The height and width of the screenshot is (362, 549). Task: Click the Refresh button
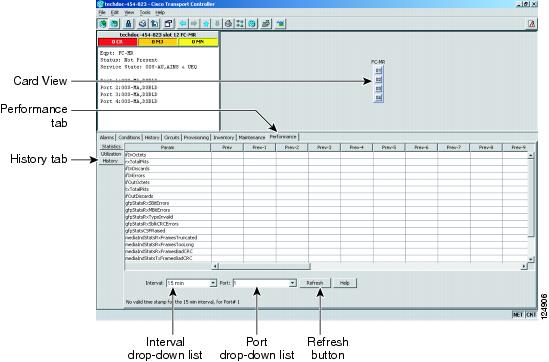[x=315, y=283]
